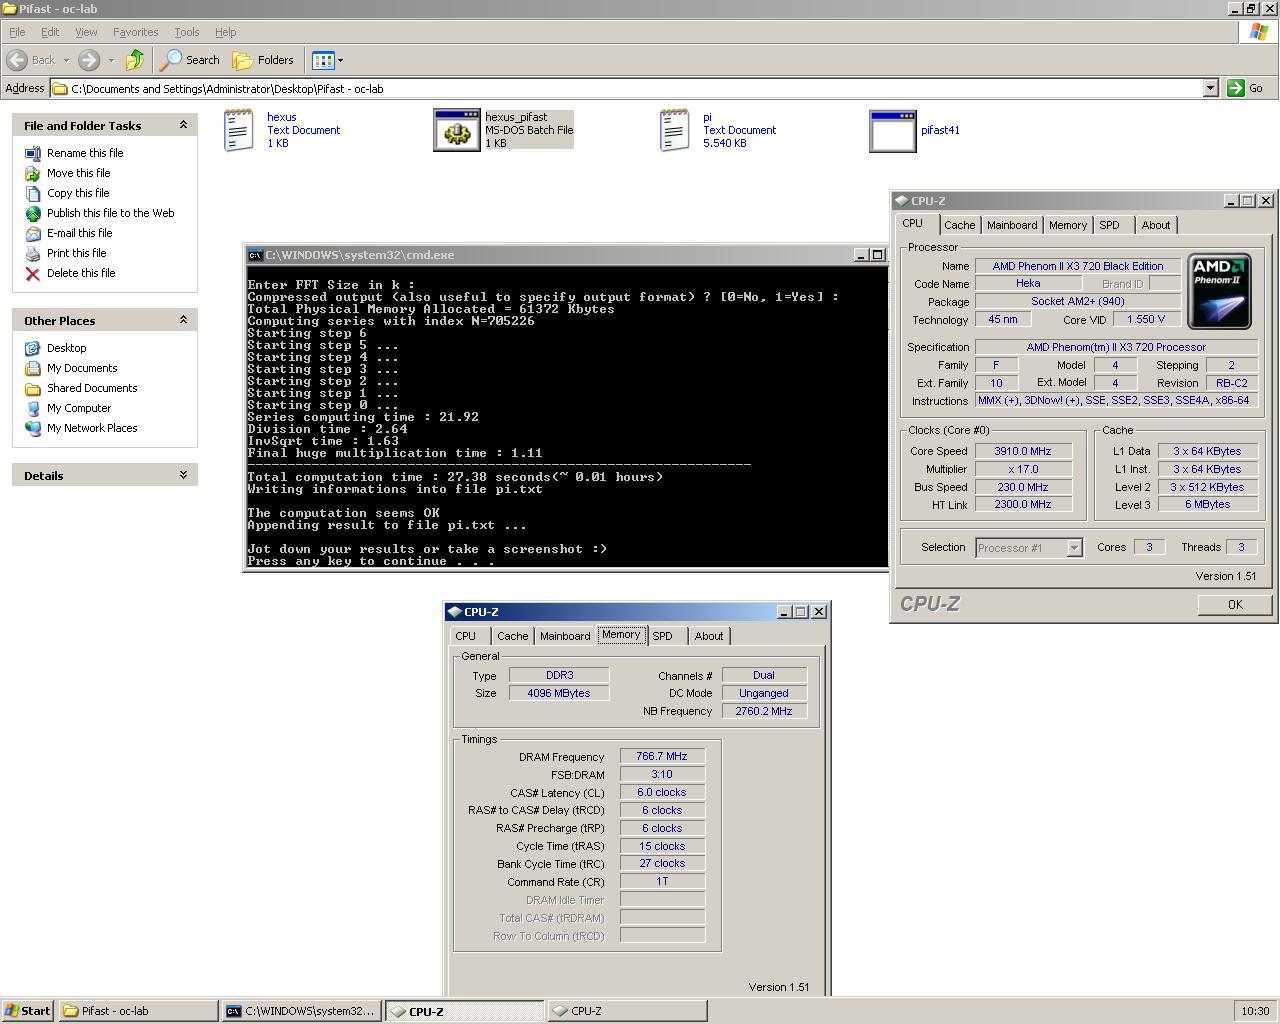1280x1024 pixels.
Task: Open dropdown arrow next to Back button
Action: 66,60
